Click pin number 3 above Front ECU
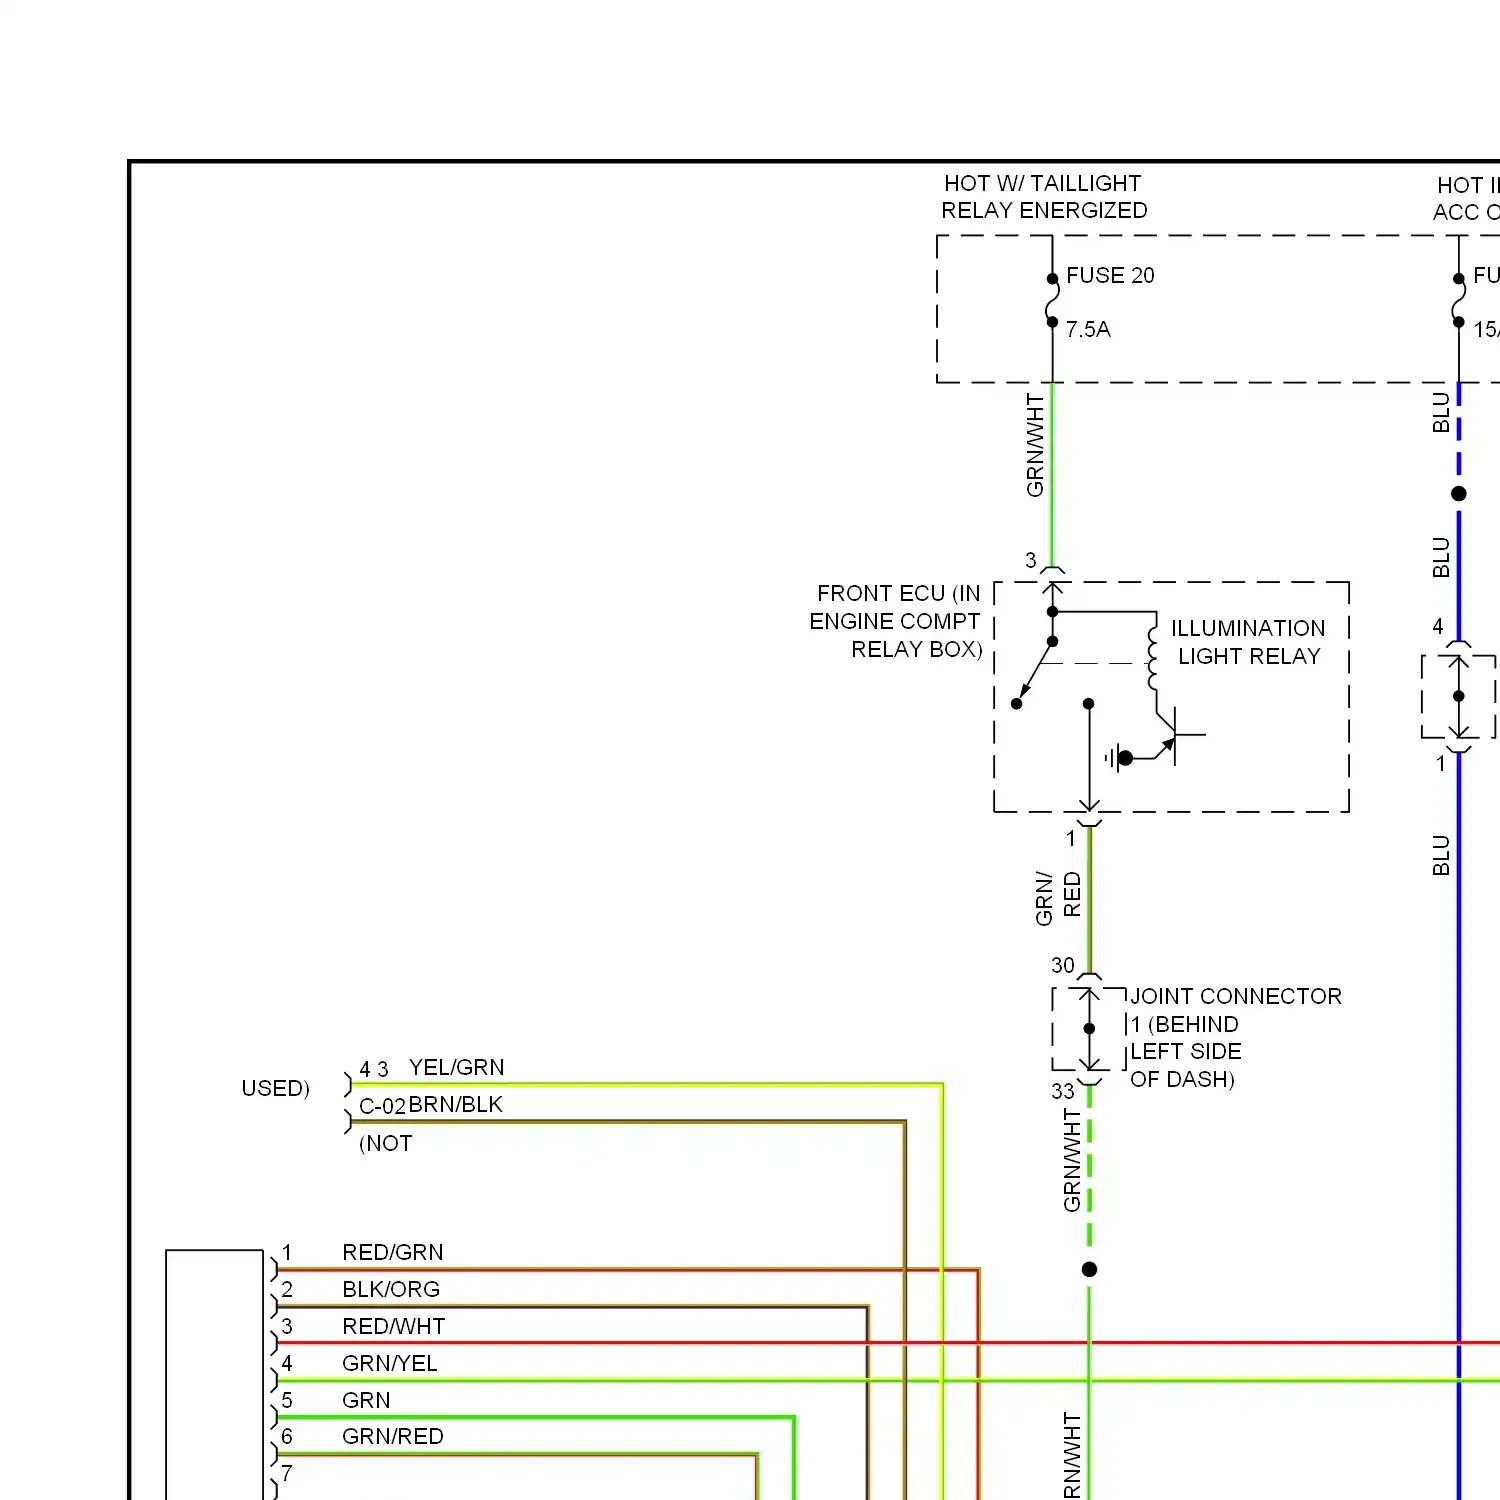Screen dimensions: 1500x1500 [1031, 560]
